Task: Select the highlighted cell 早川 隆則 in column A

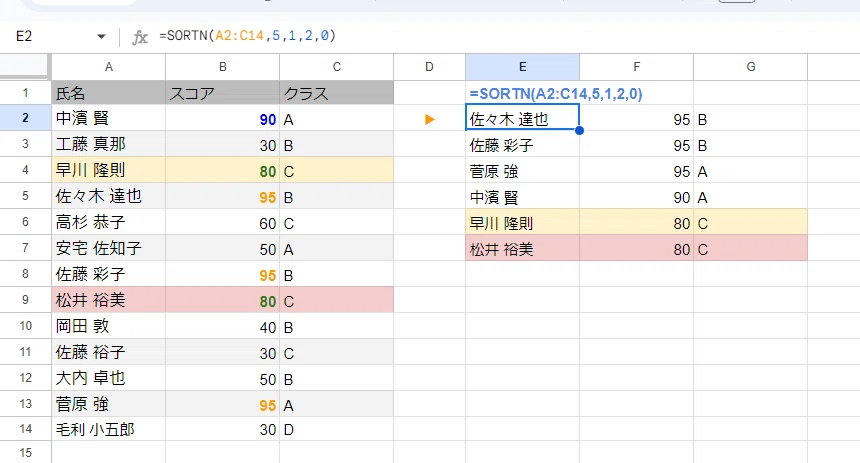Action: 109,170
